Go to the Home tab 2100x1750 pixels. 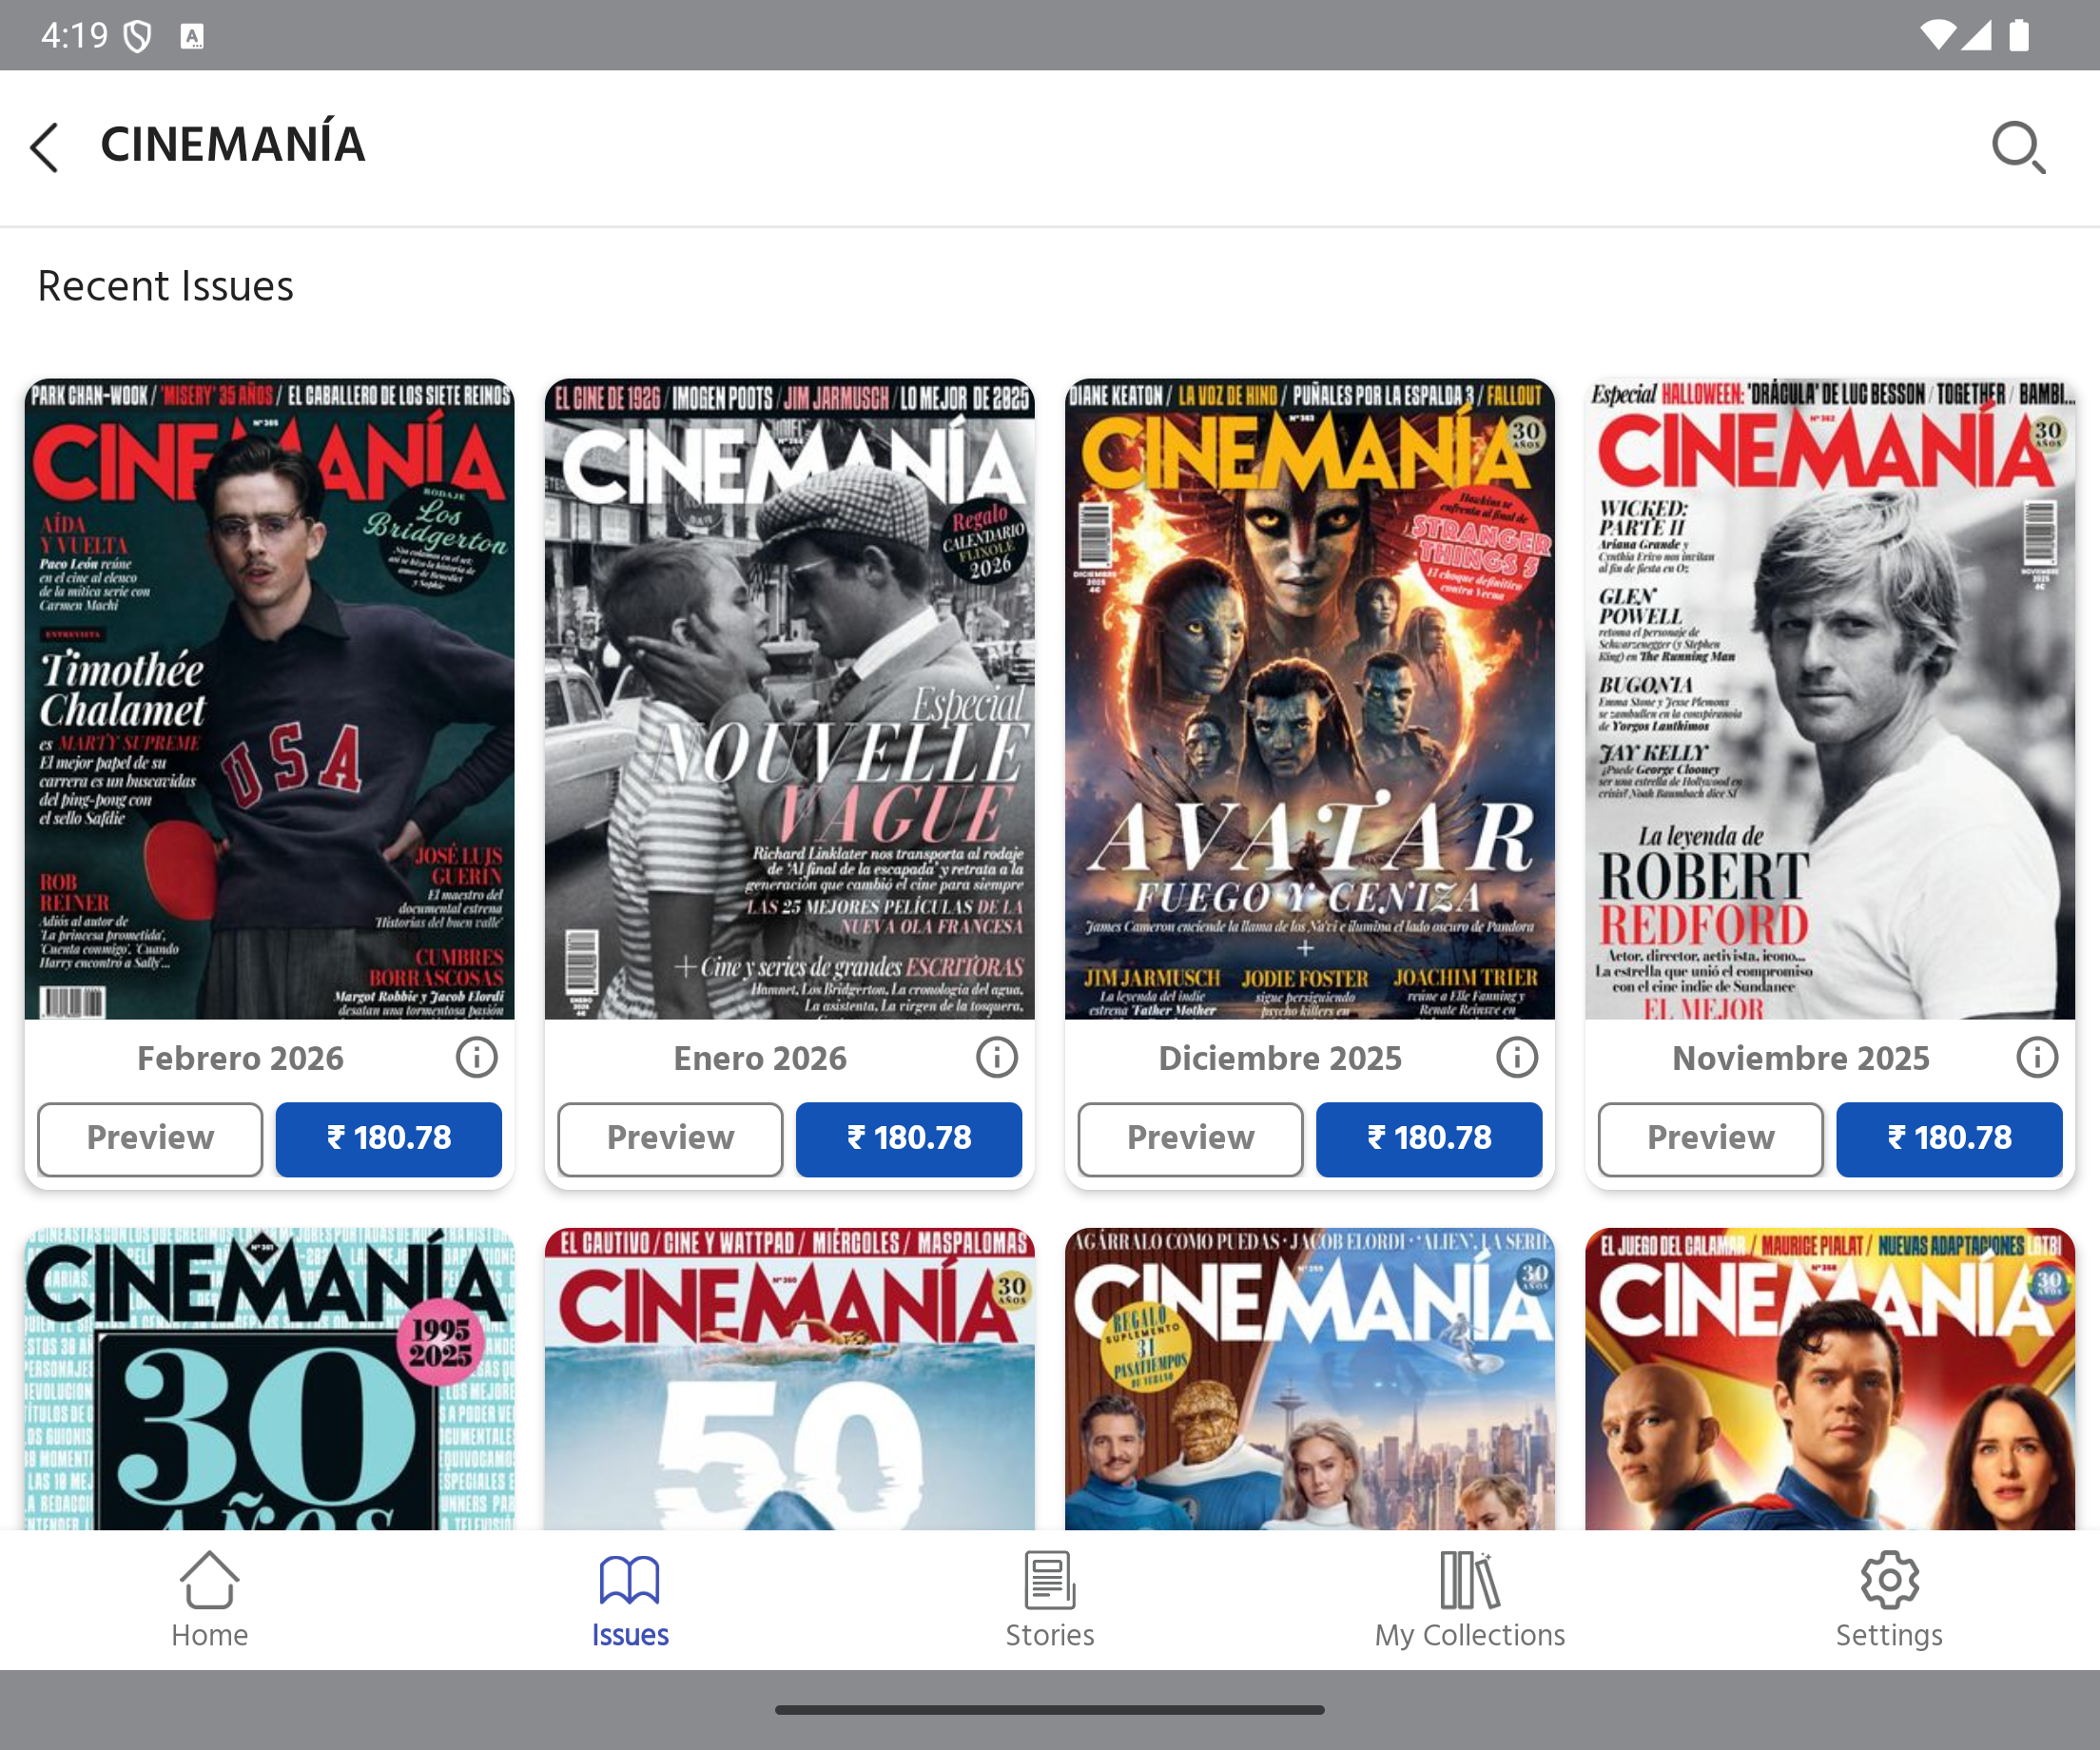[209, 1598]
